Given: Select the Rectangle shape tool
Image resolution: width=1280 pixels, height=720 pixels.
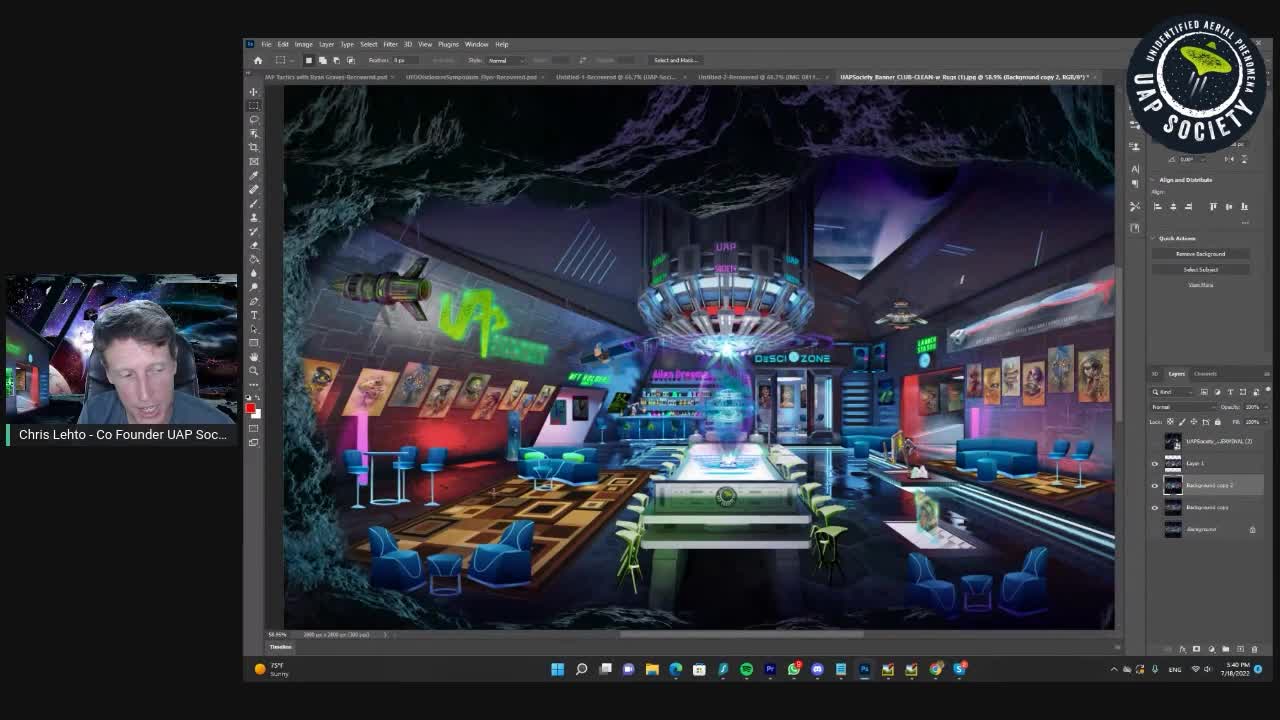Looking at the screenshot, I should (x=253, y=343).
